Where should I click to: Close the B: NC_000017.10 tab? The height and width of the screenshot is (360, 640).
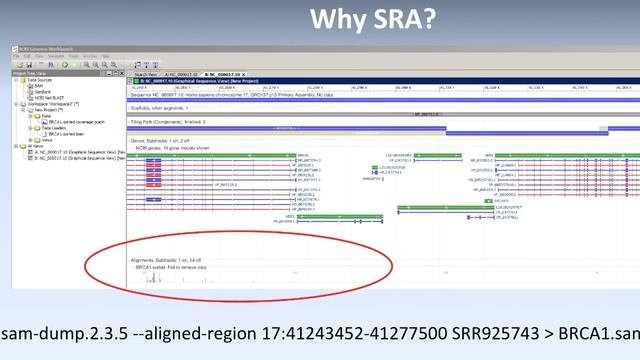[x=244, y=75]
